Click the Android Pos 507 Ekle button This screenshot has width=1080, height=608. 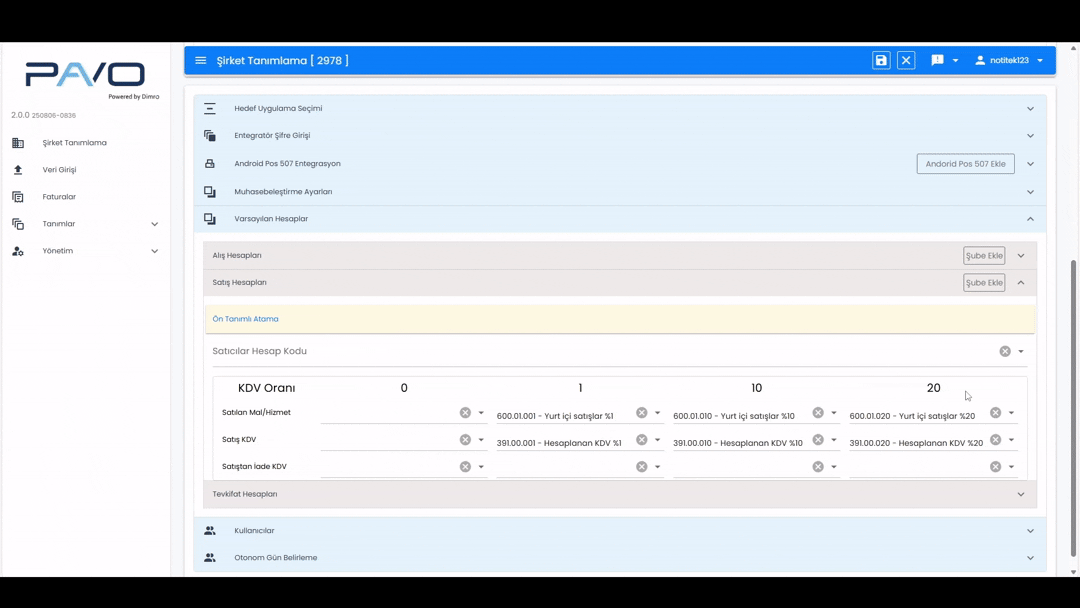click(x=965, y=164)
